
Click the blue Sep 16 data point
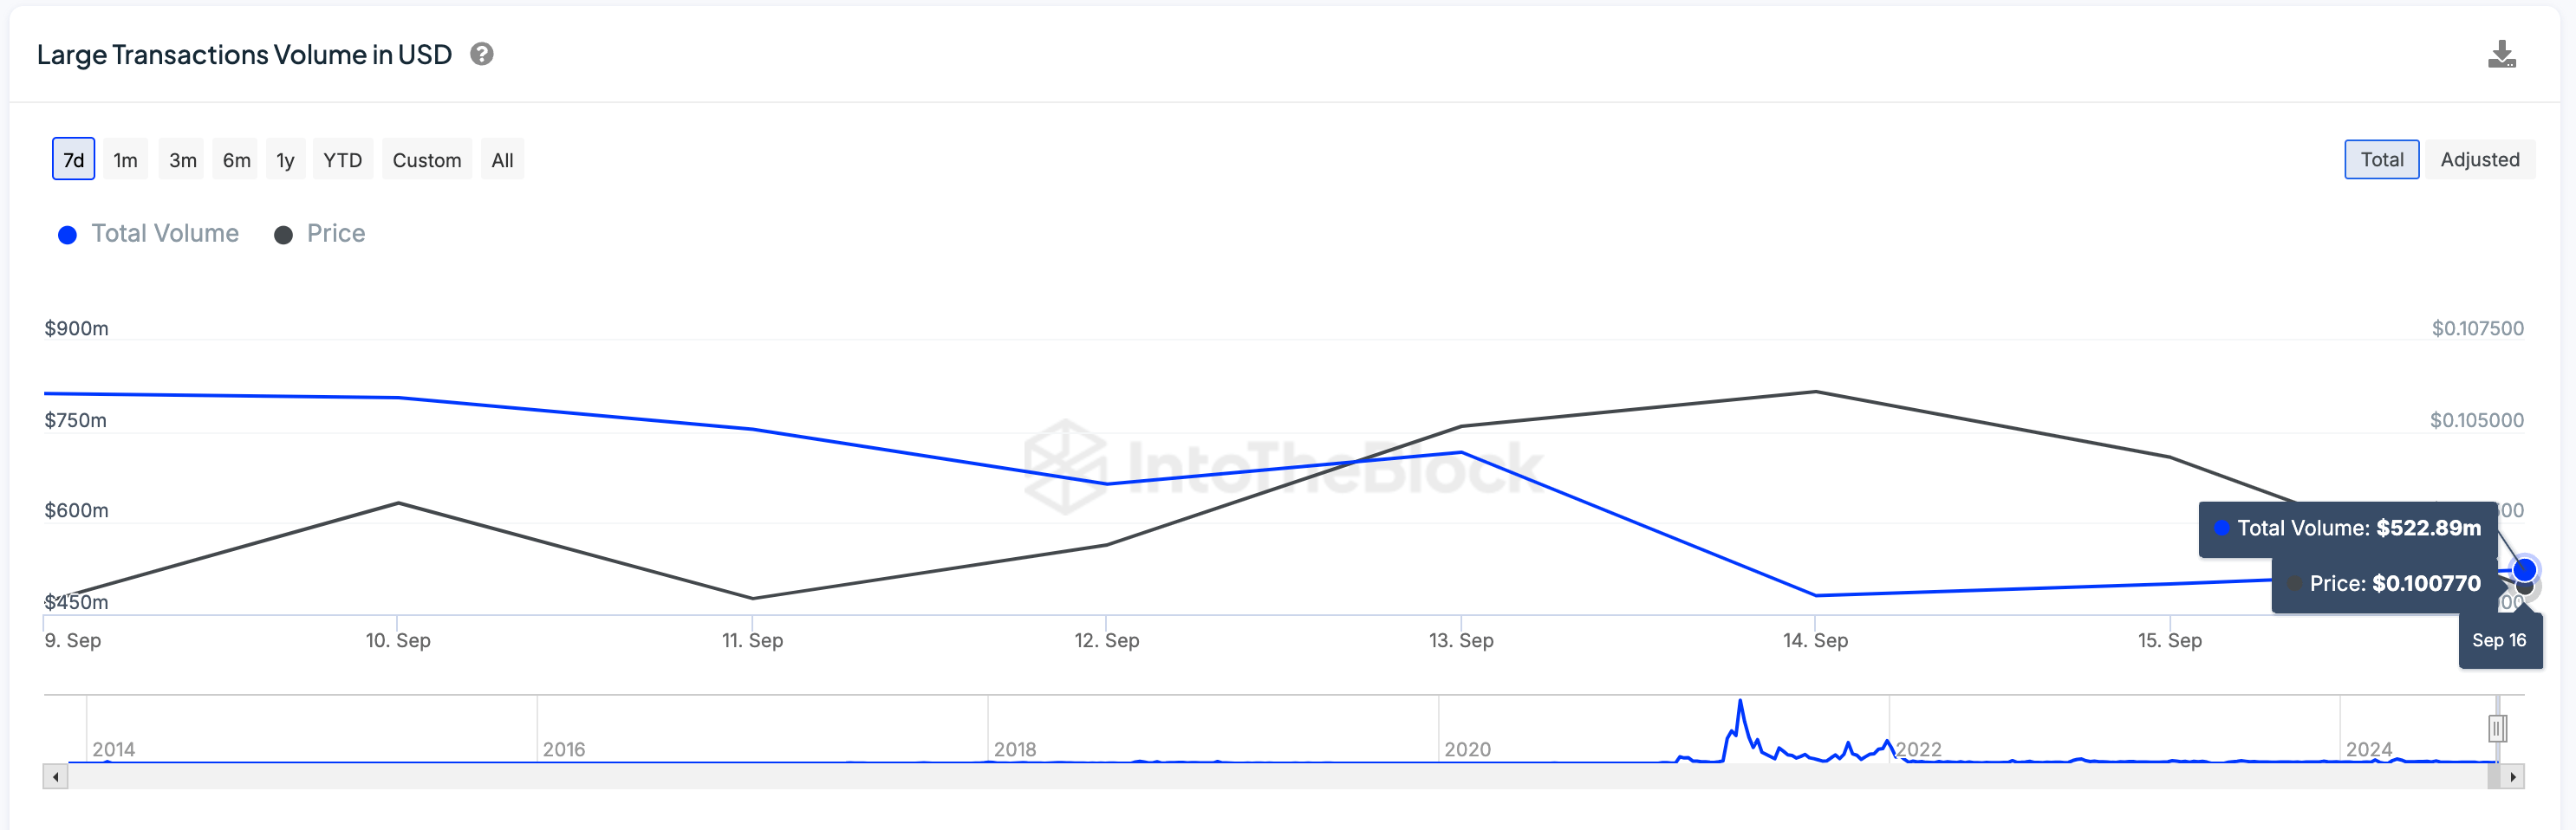(x=2524, y=570)
